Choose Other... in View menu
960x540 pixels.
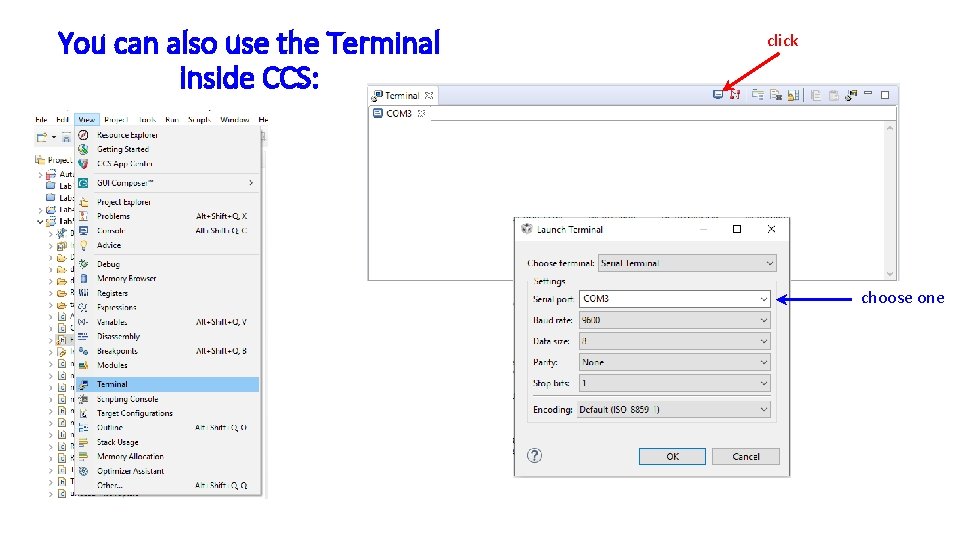click(x=168, y=485)
